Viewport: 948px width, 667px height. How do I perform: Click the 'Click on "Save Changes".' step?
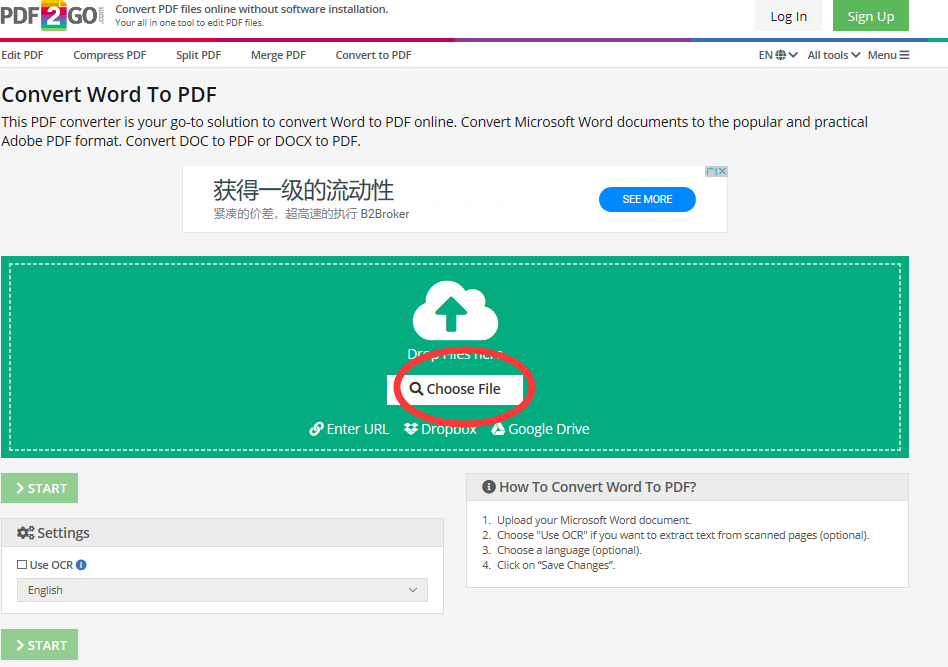pos(556,565)
